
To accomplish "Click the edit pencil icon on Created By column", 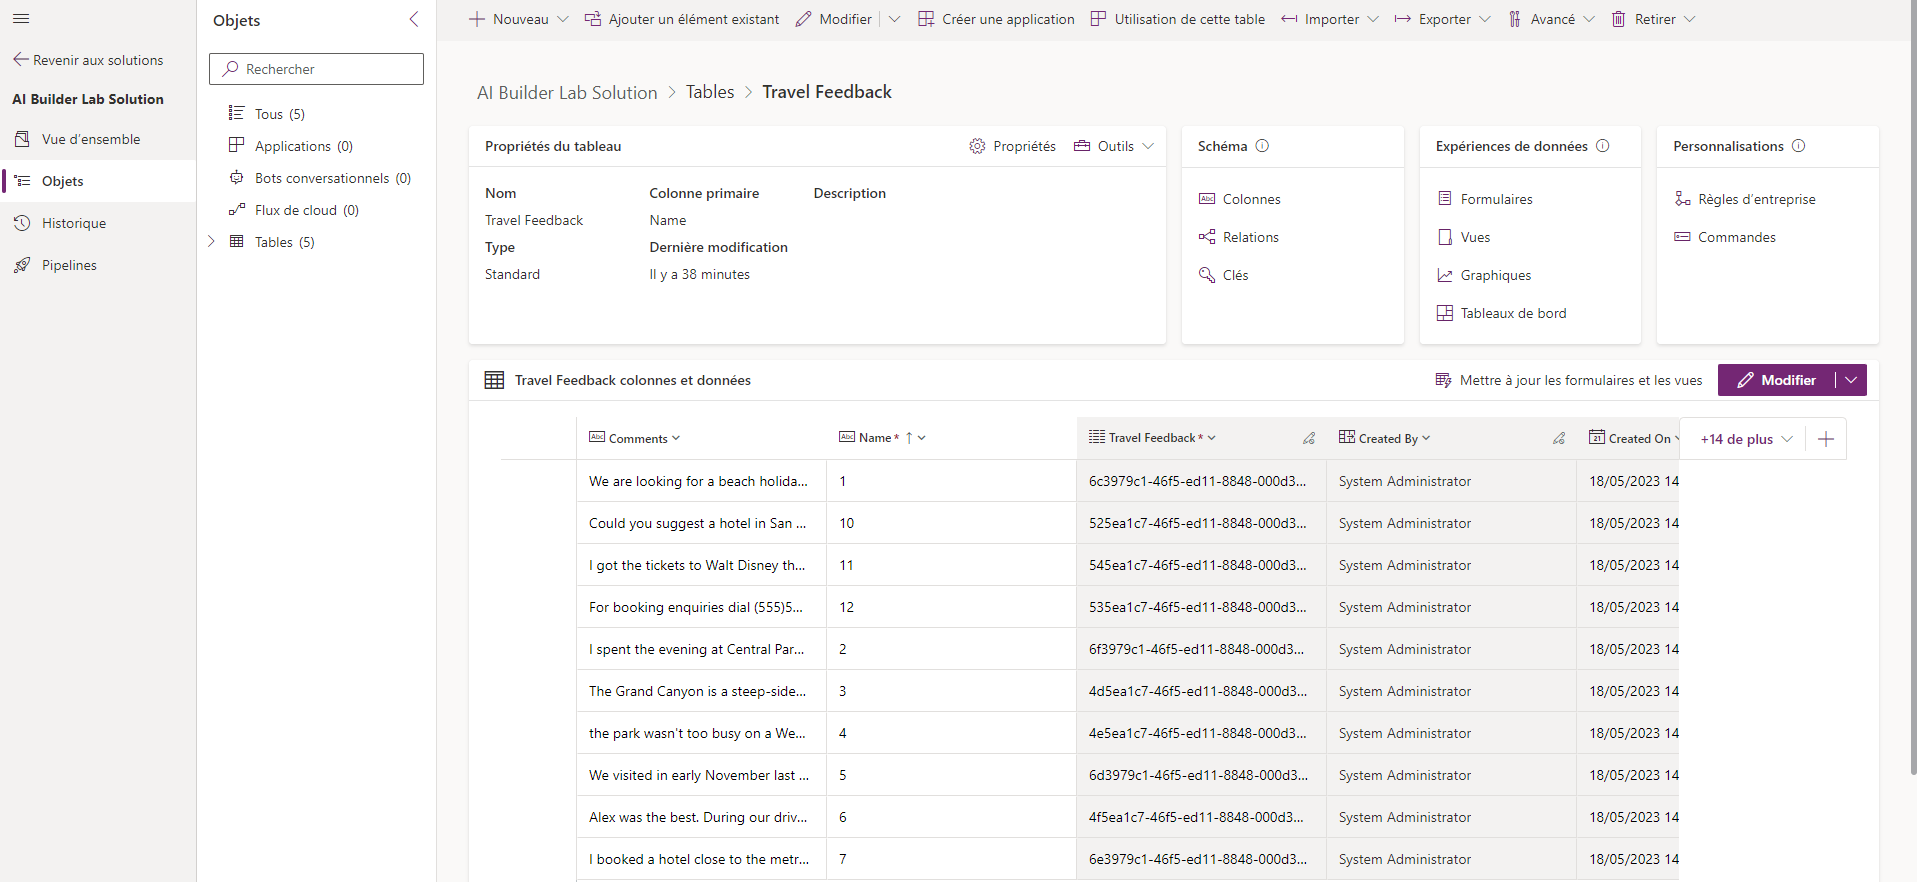I will click(x=1559, y=438).
